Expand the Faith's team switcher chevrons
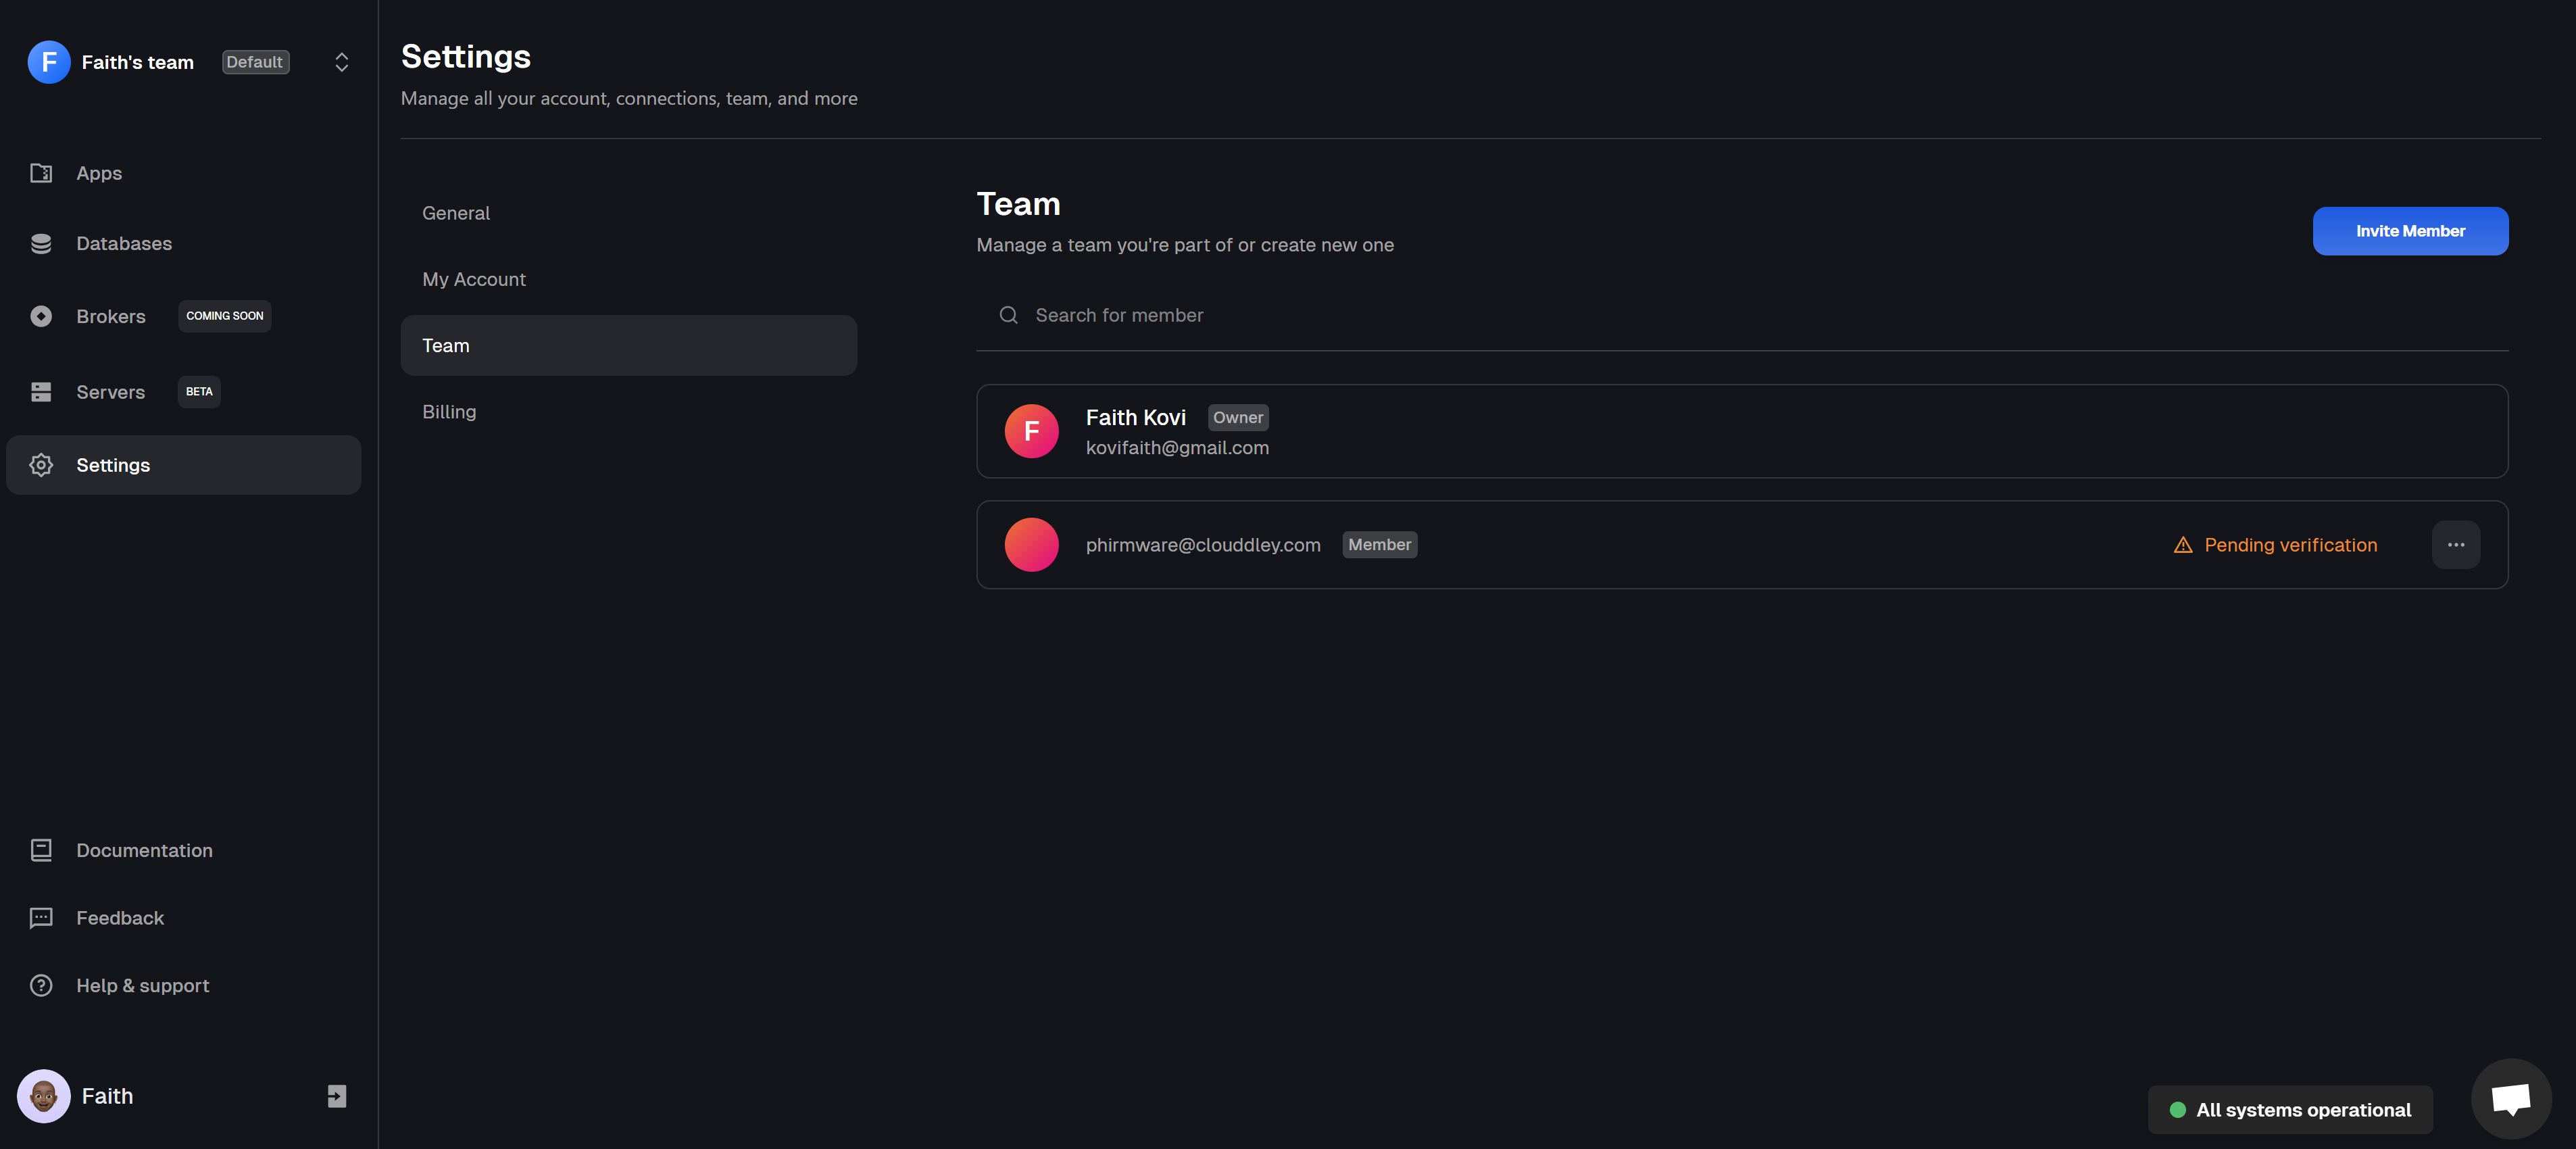2576x1149 pixels. coord(341,62)
